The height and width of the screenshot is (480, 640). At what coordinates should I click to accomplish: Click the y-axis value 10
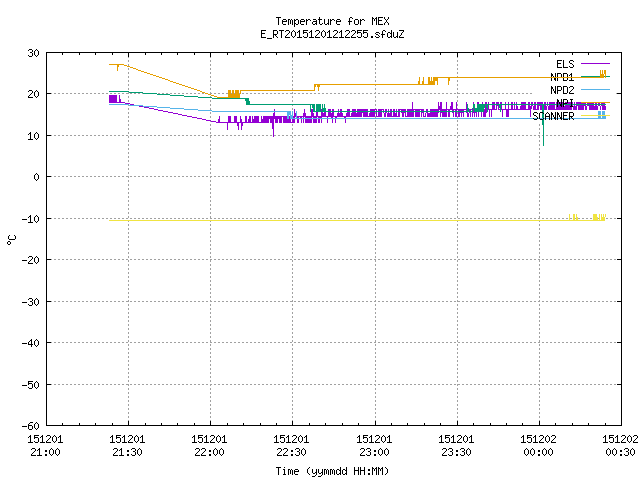(x=33, y=136)
